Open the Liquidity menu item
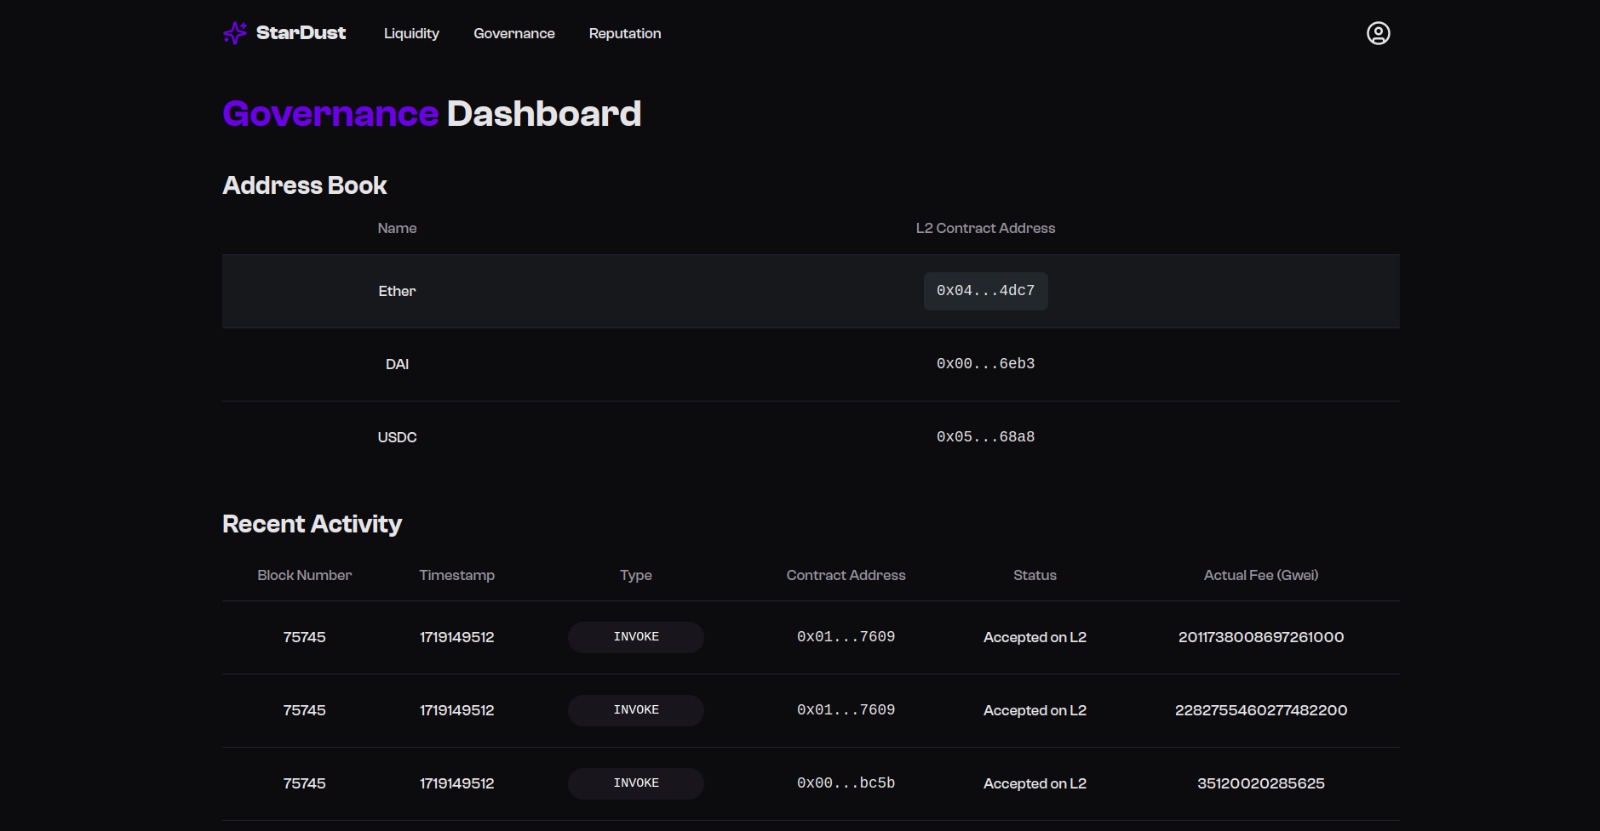This screenshot has width=1600, height=831. [411, 33]
